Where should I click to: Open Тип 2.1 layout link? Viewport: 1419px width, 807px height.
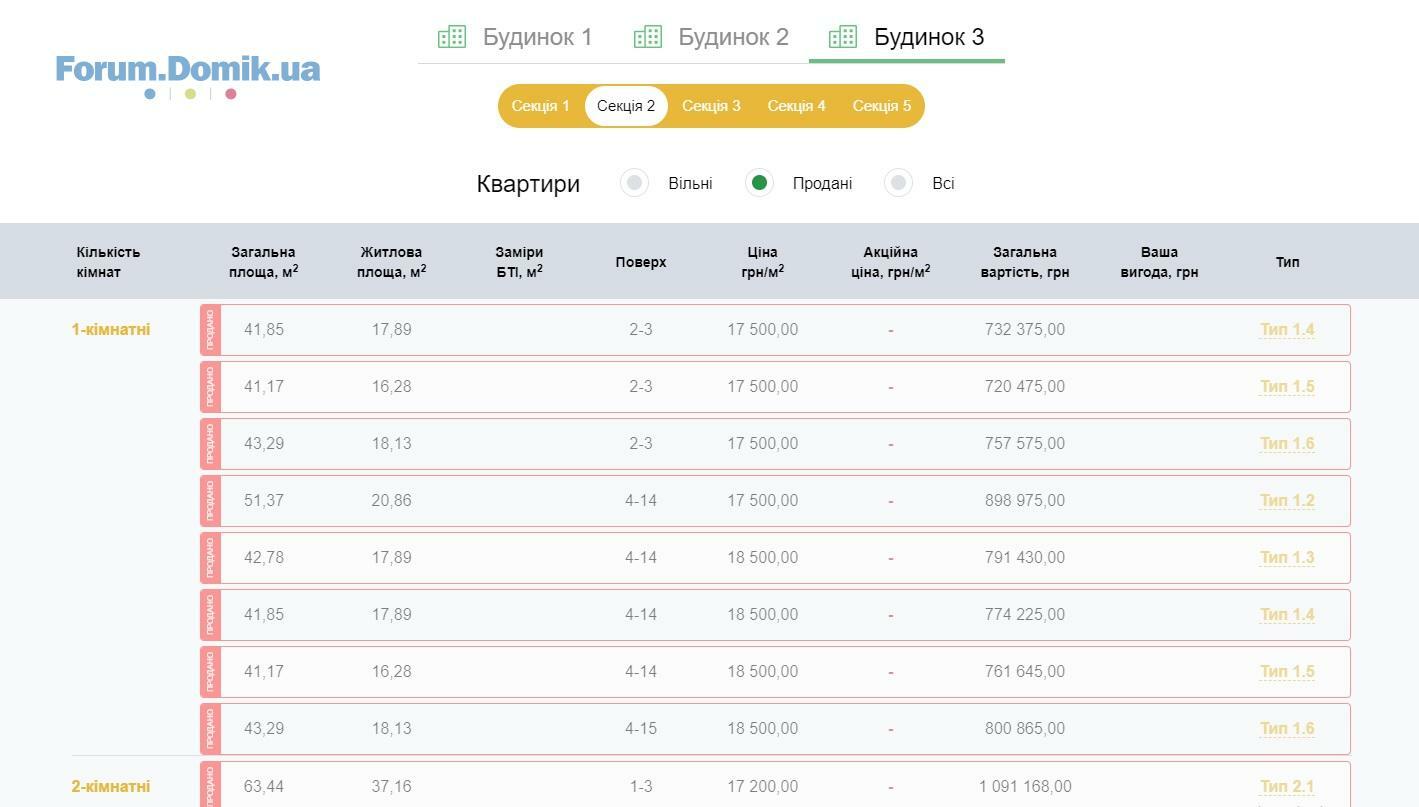(x=1287, y=787)
